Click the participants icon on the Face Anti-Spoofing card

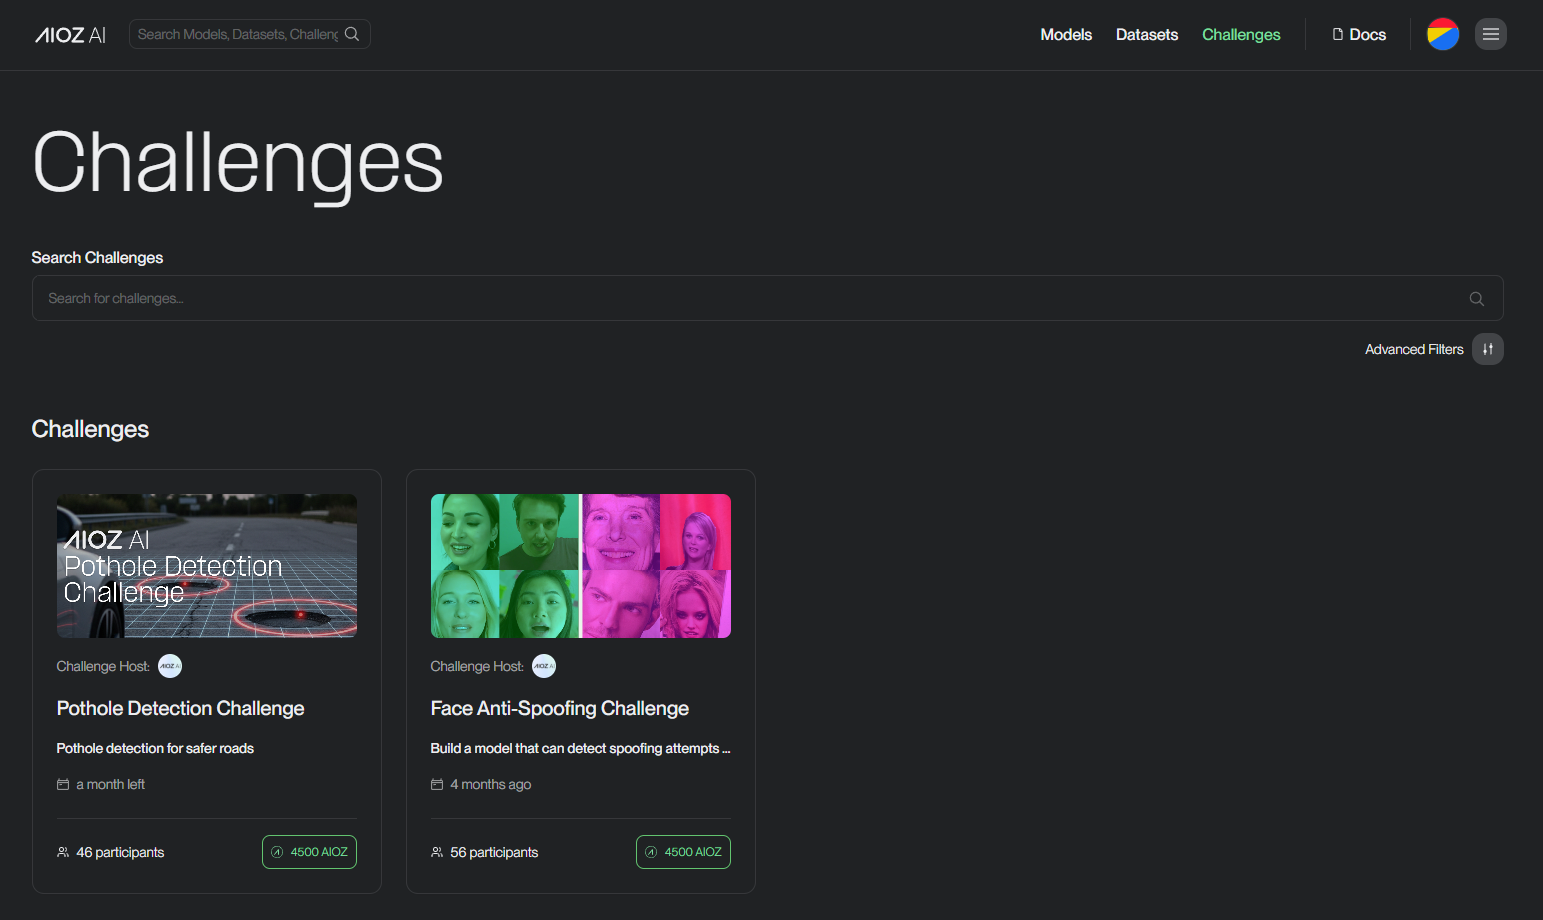click(436, 851)
